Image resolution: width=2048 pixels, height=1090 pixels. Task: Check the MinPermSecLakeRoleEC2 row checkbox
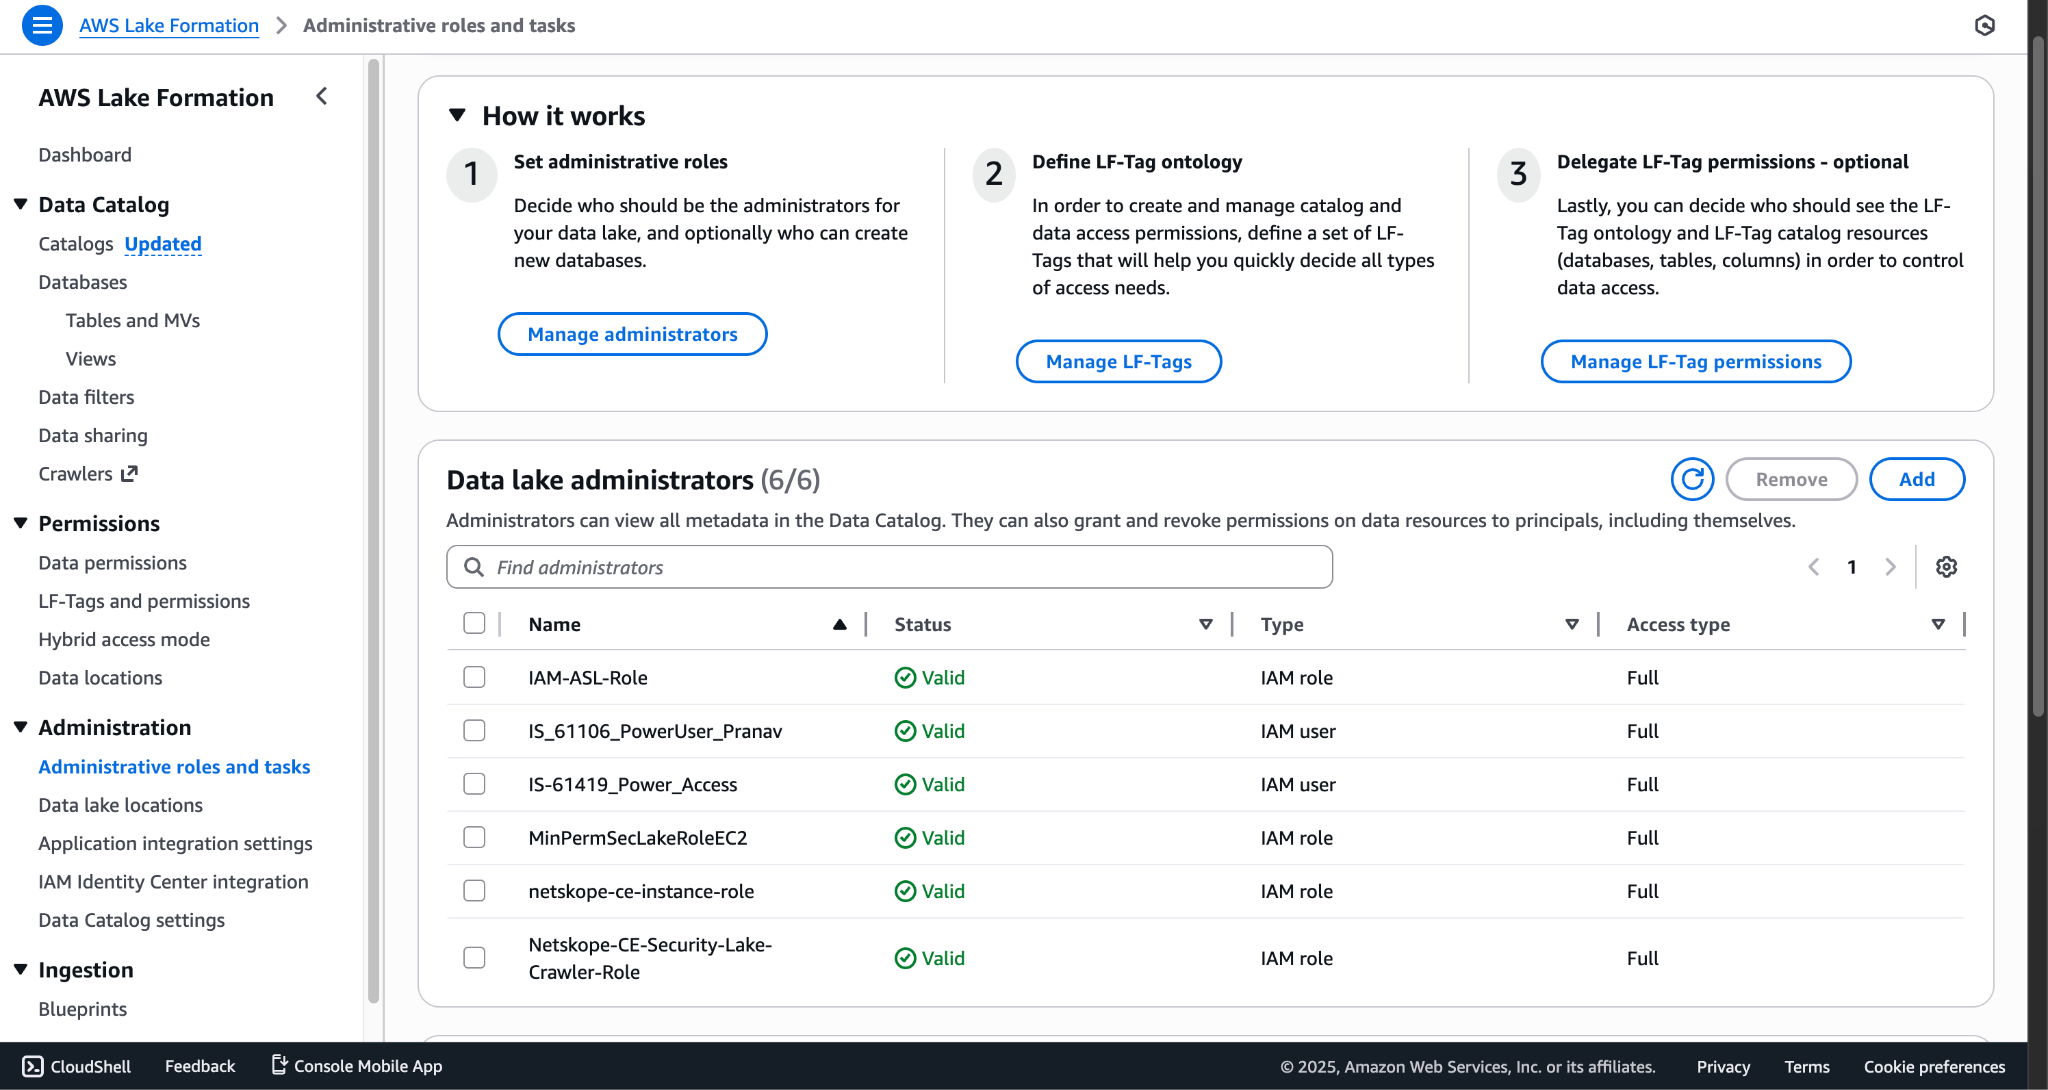pos(474,837)
